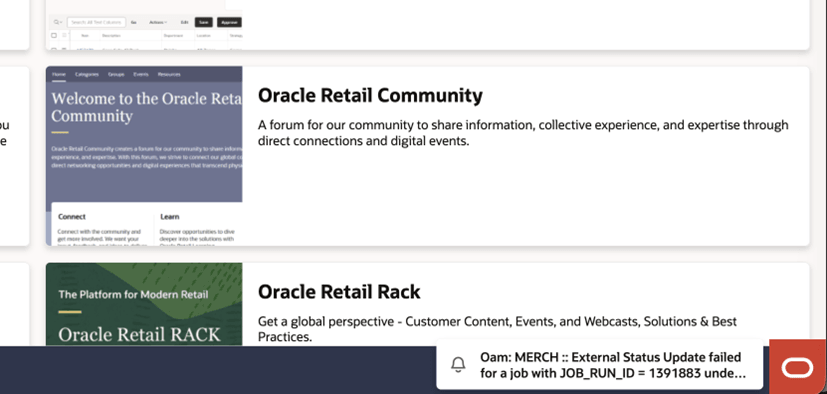Select the 'A forum for our community' description text
The image size is (827, 394).
click(523, 133)
